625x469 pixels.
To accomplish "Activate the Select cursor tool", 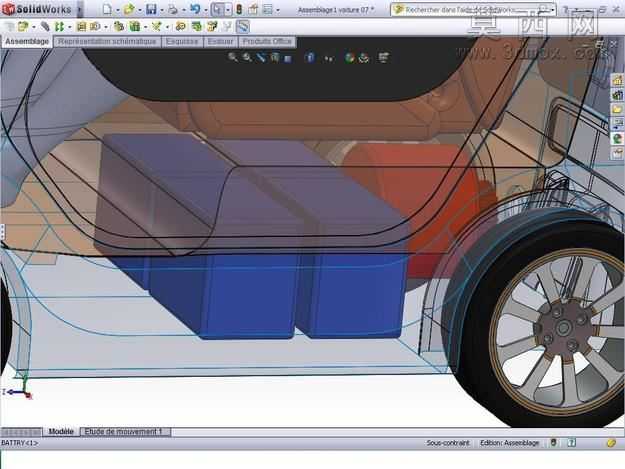I will coord(217,9).
